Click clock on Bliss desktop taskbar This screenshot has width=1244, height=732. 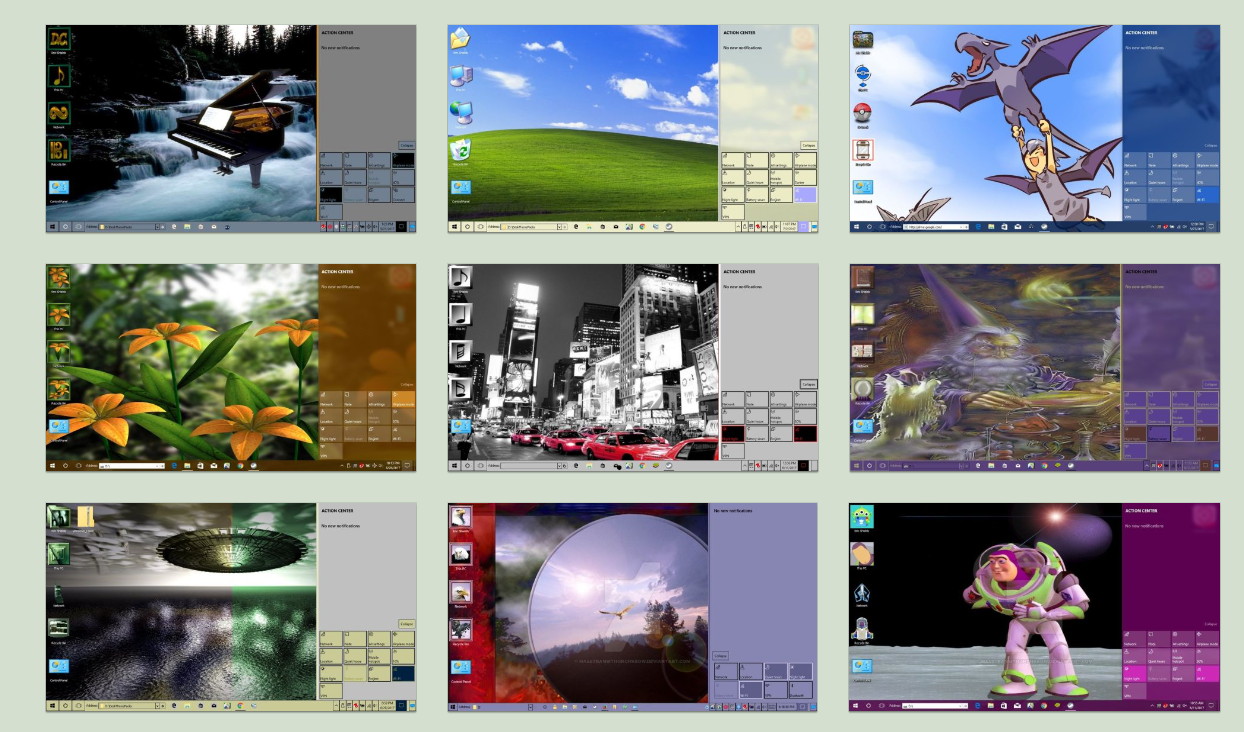[789, 227]
